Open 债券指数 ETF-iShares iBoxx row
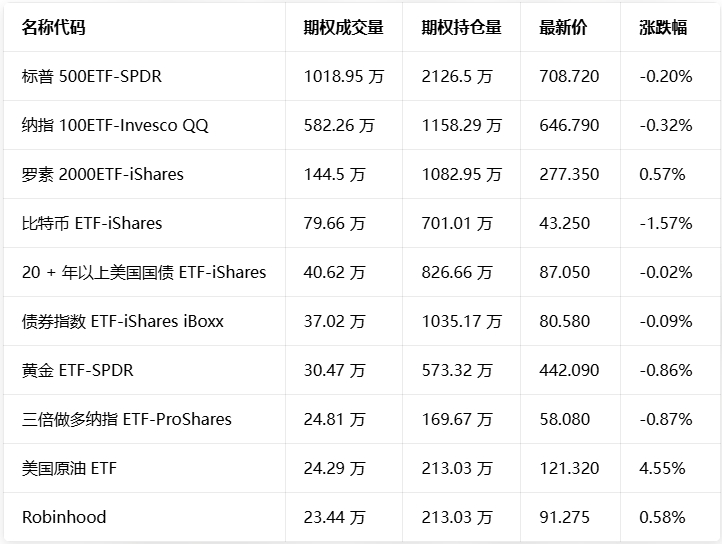The image size is (722, 544). pos(122,321)
